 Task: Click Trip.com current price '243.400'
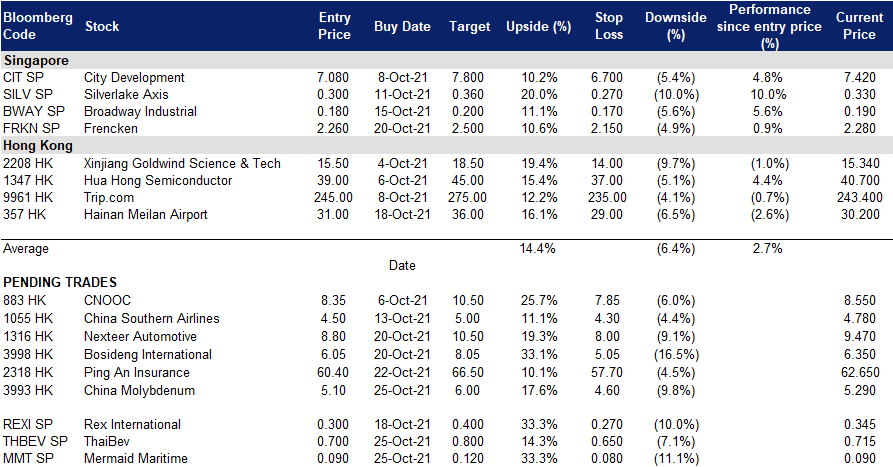point(859,198)
